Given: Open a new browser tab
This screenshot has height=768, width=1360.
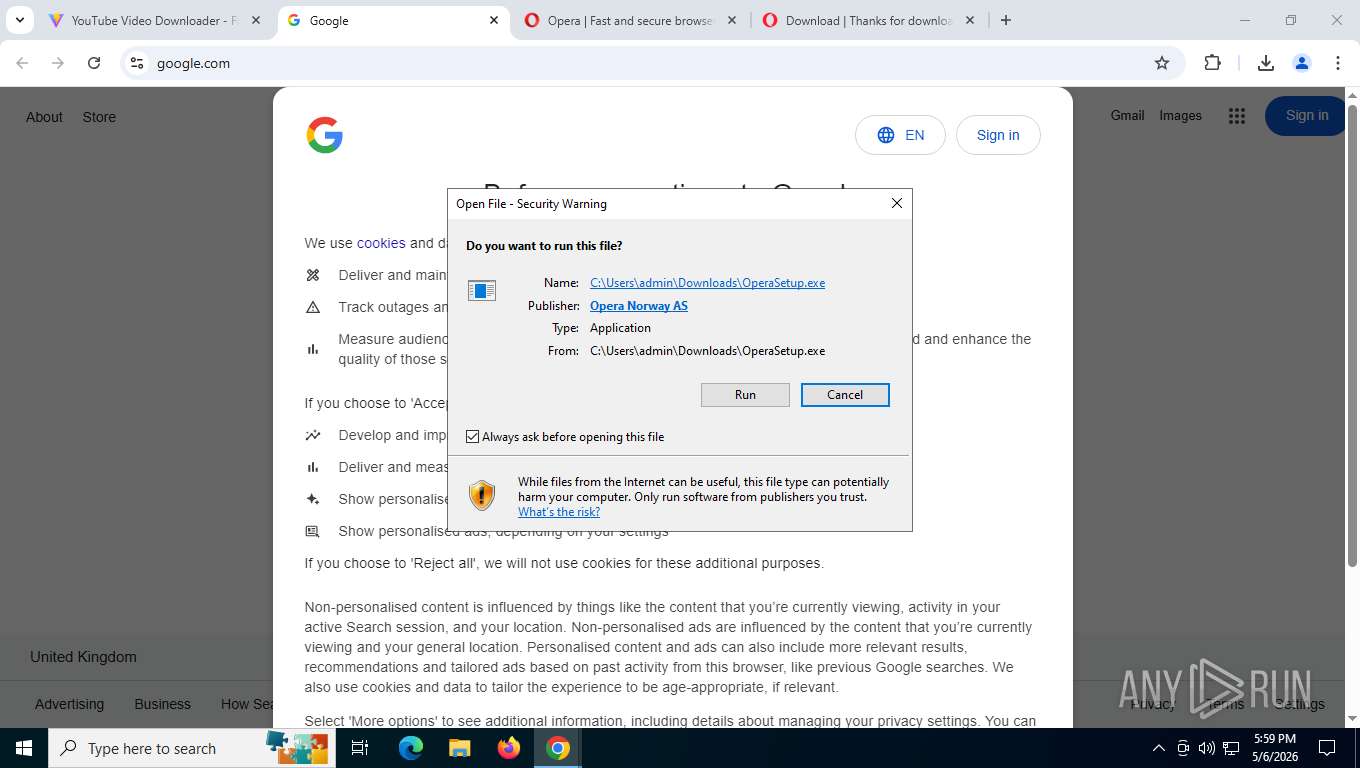Looking at the screenshot, I should pyautogui.click(x=1006, y=20).
